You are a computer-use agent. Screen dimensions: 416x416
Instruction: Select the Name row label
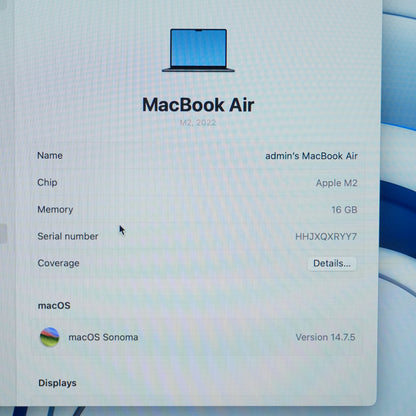[50, 155]
